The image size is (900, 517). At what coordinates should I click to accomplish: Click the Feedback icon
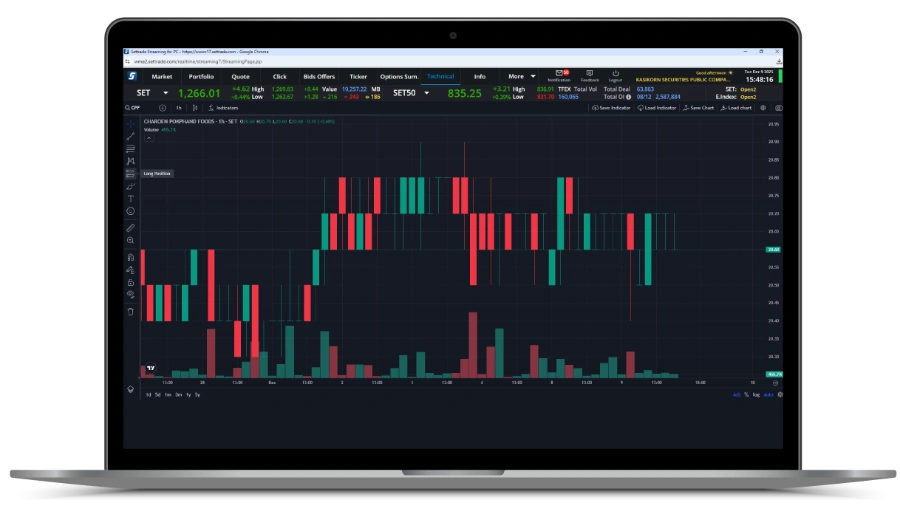[x=590, y=75]
